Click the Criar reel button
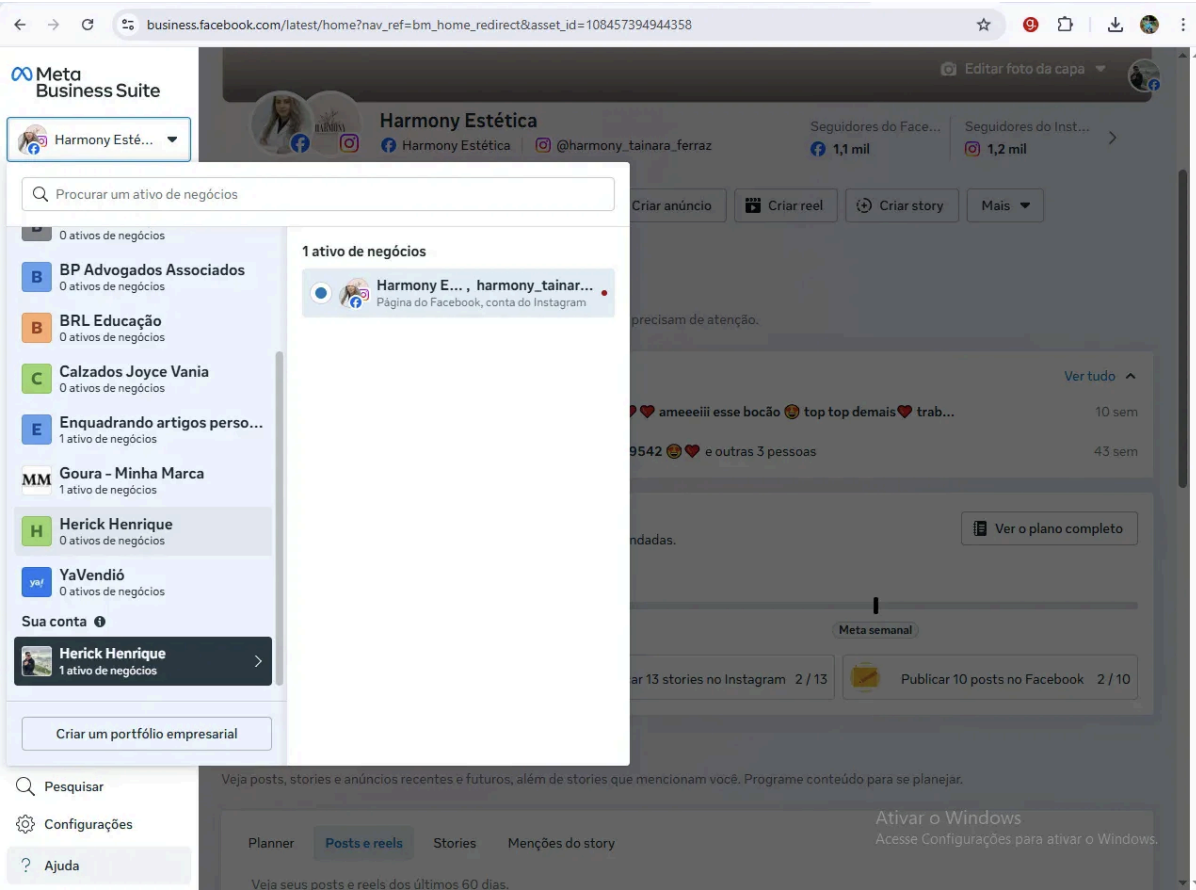The width and height of the screenshot is (1196, 890). [786, 205]
